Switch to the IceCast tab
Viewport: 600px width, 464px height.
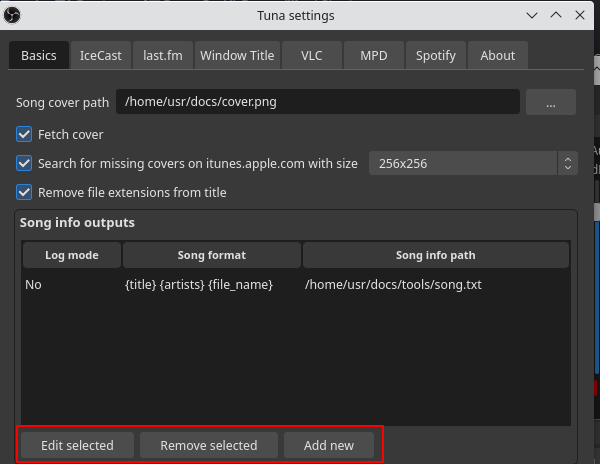(101, 55)
